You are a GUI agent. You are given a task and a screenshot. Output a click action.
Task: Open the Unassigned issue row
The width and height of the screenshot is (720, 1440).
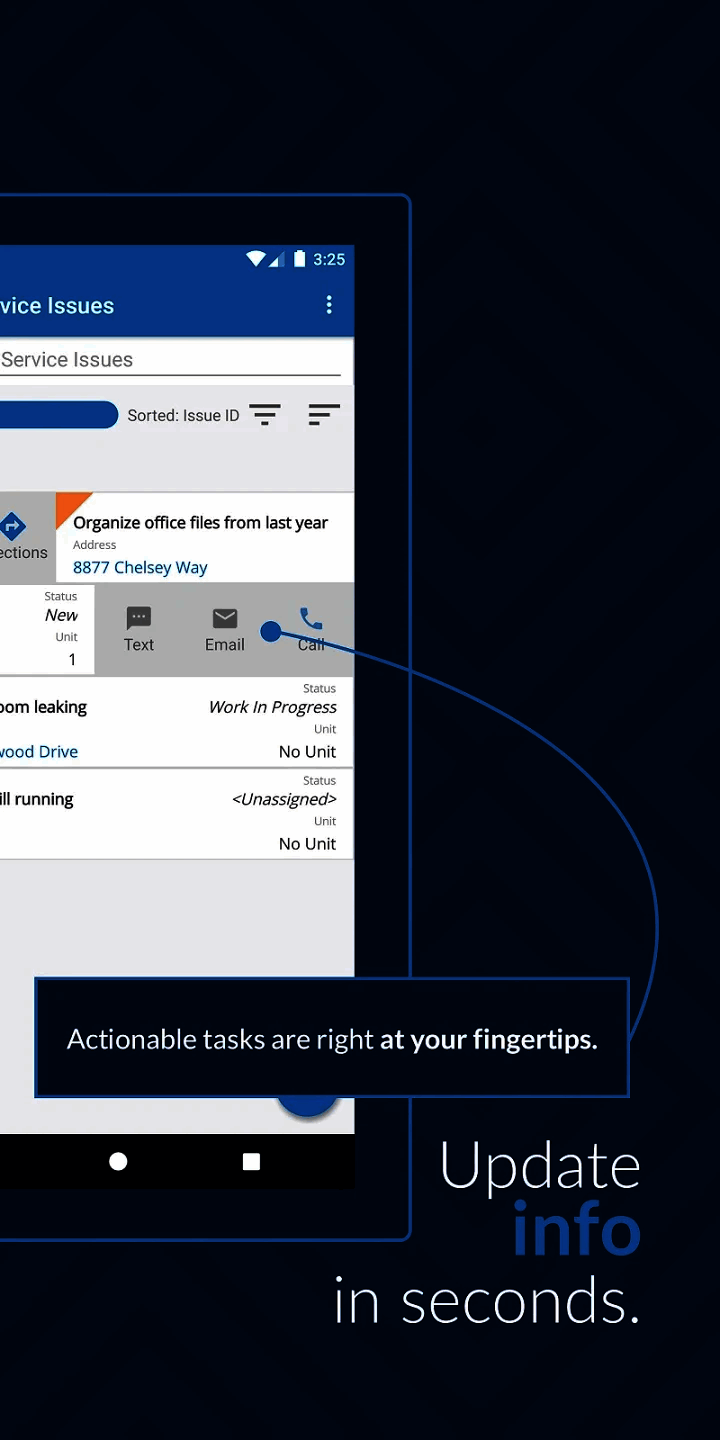click(x=176, y=813)
